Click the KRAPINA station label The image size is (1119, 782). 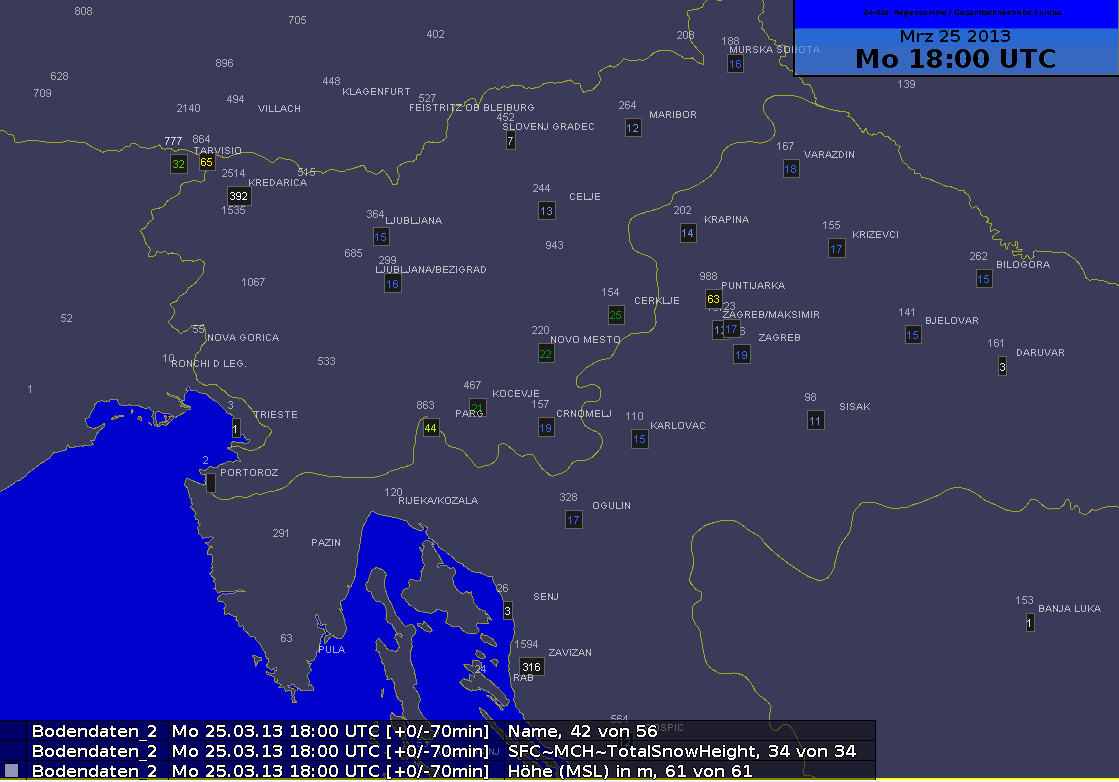click(x=726, y=219)
